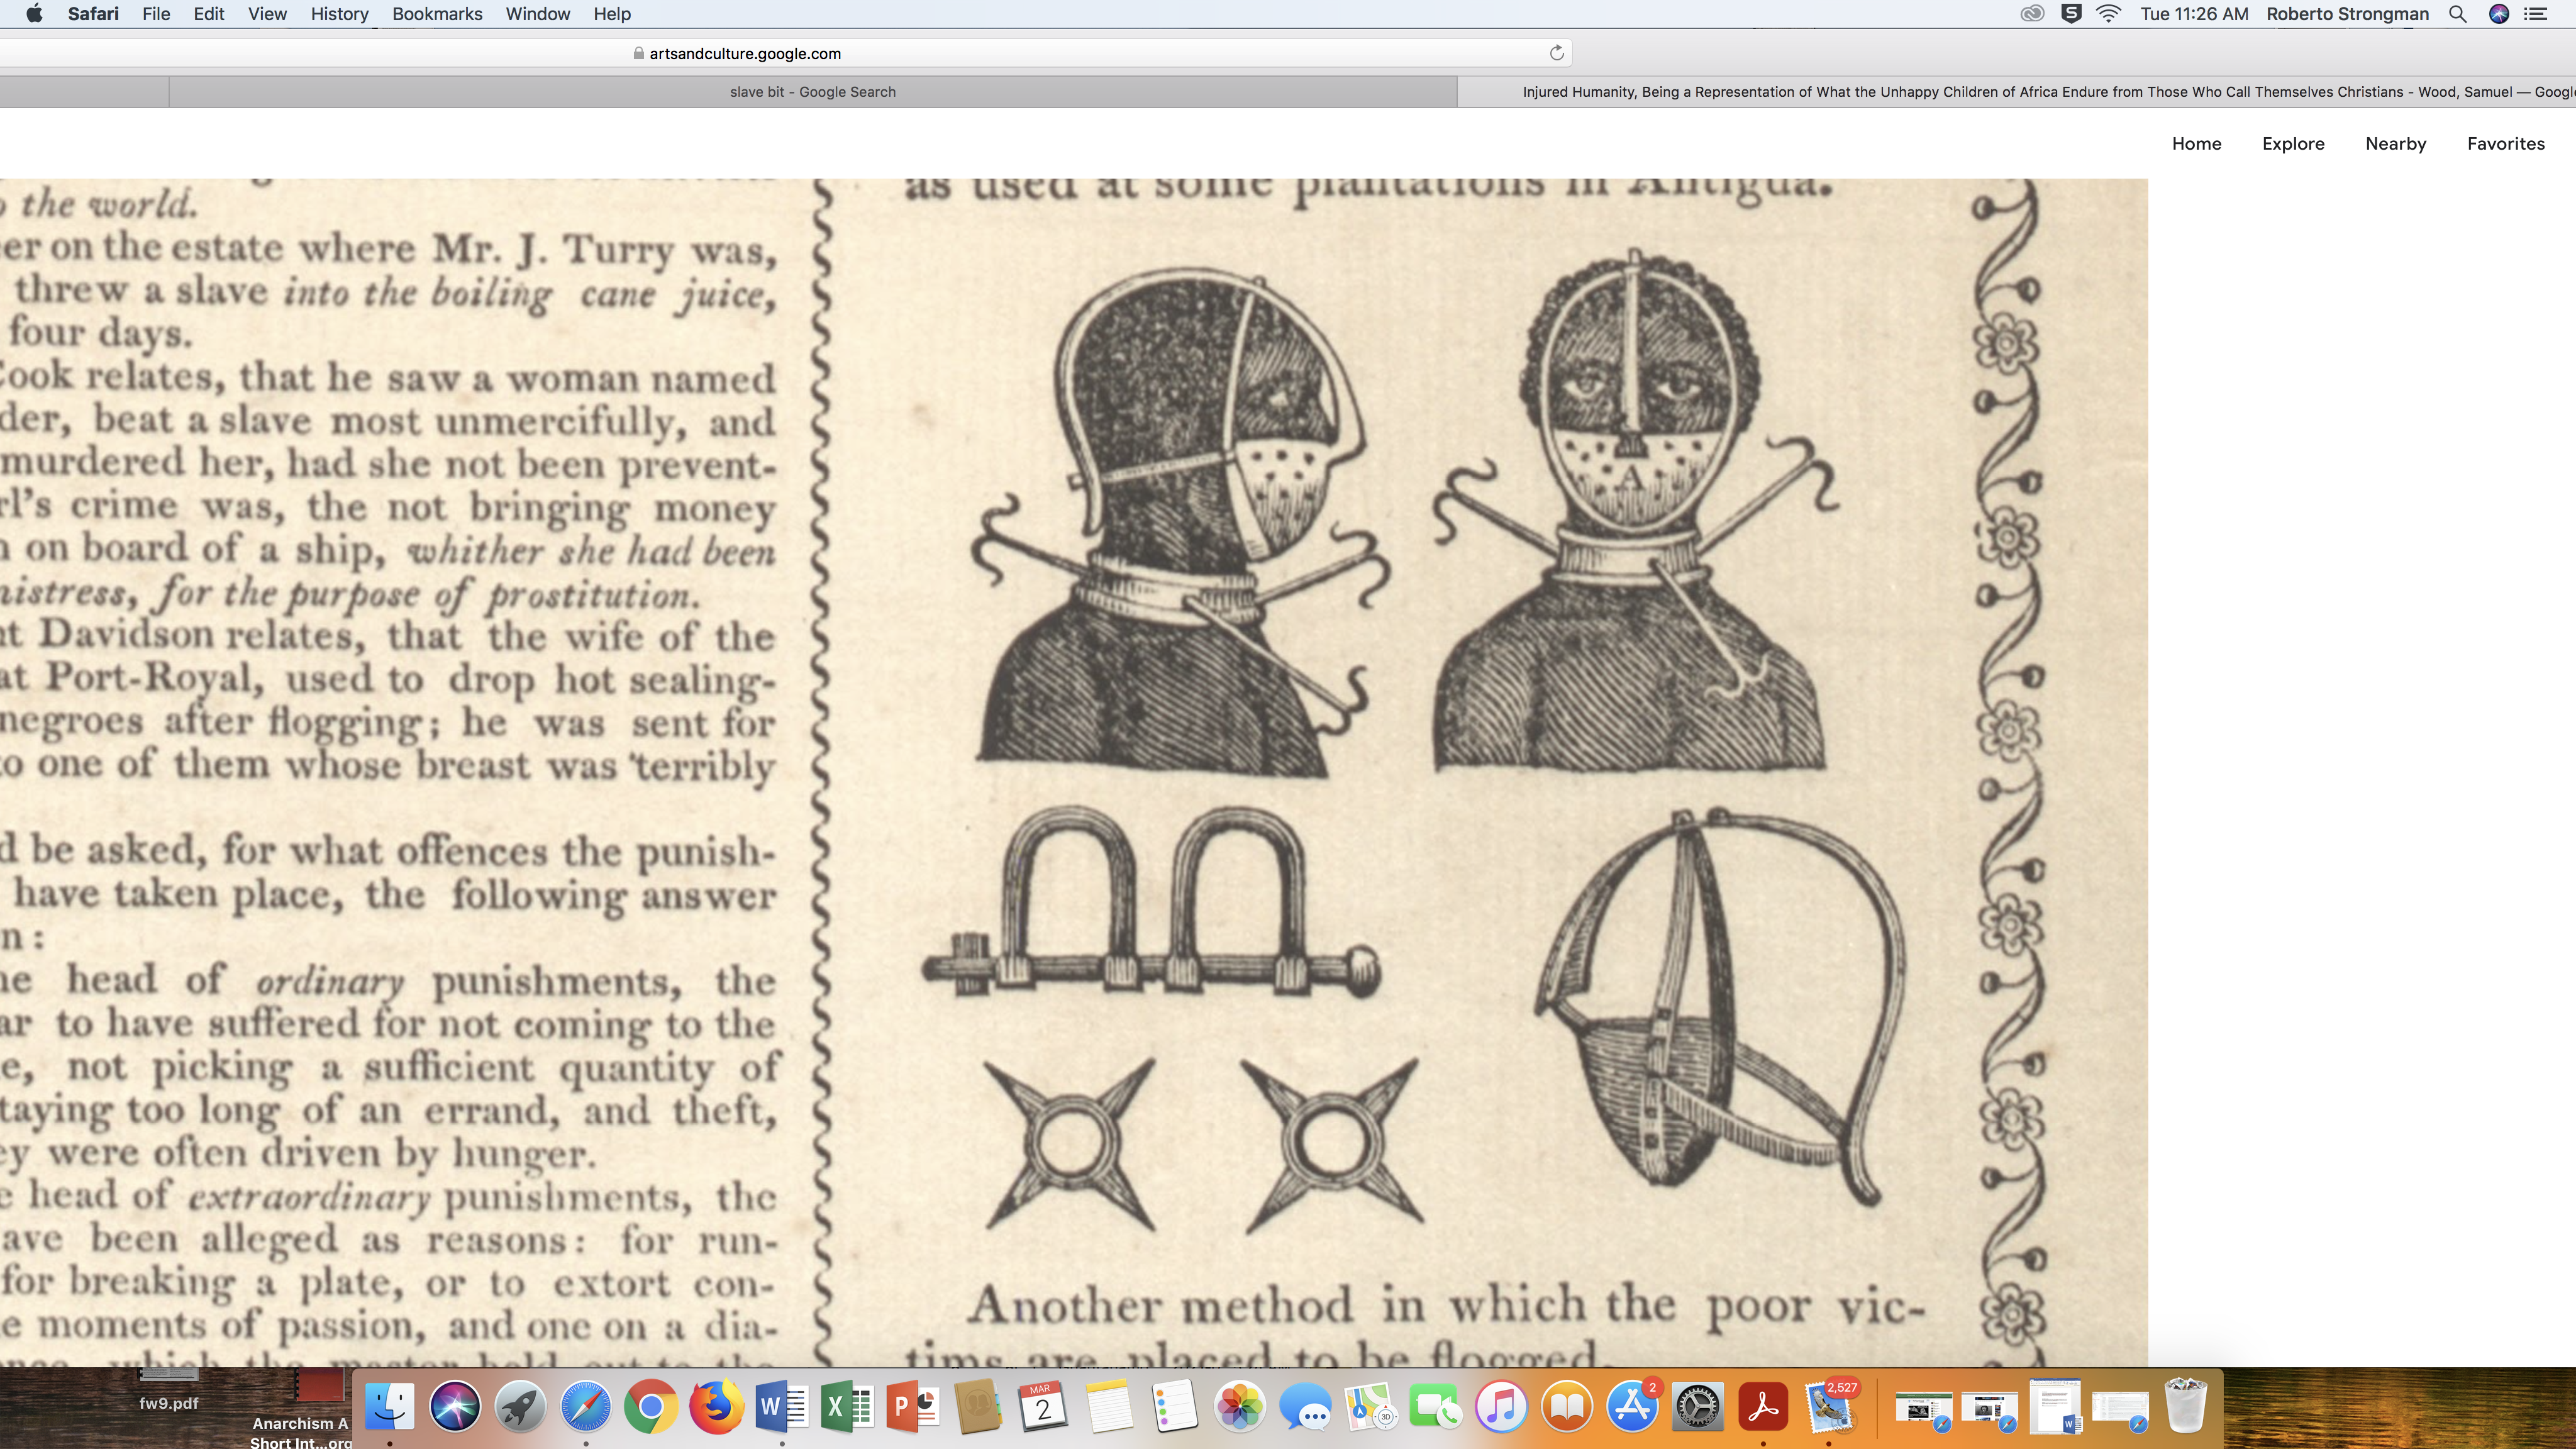Open the Apple menu
Screen dimensions: 2576x1449
[x=34, y=14]
